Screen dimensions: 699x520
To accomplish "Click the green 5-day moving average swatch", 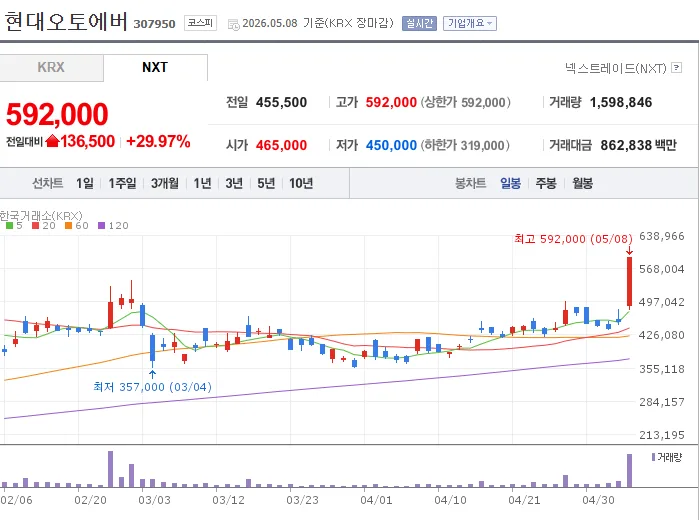I will (9, 226).
